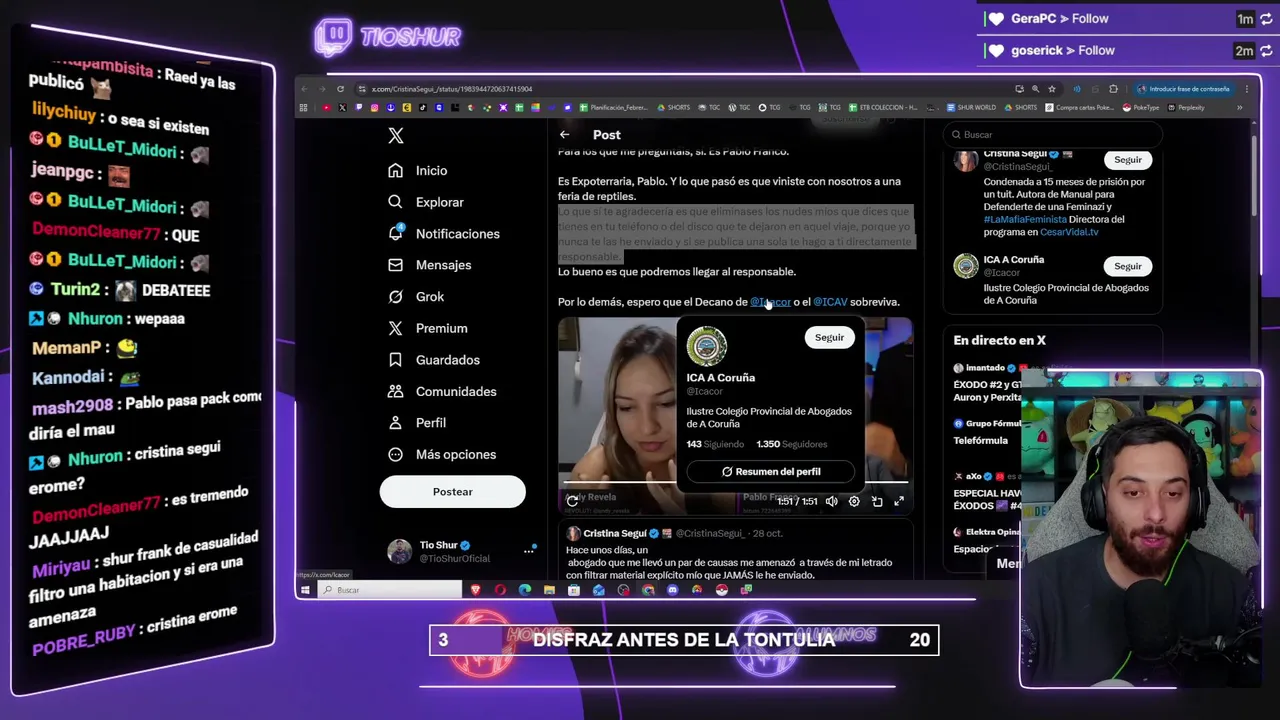Viewport: 1280px width, 720px height.
Task: Open Explorar in the sidebar
Action: pos(427,202)
